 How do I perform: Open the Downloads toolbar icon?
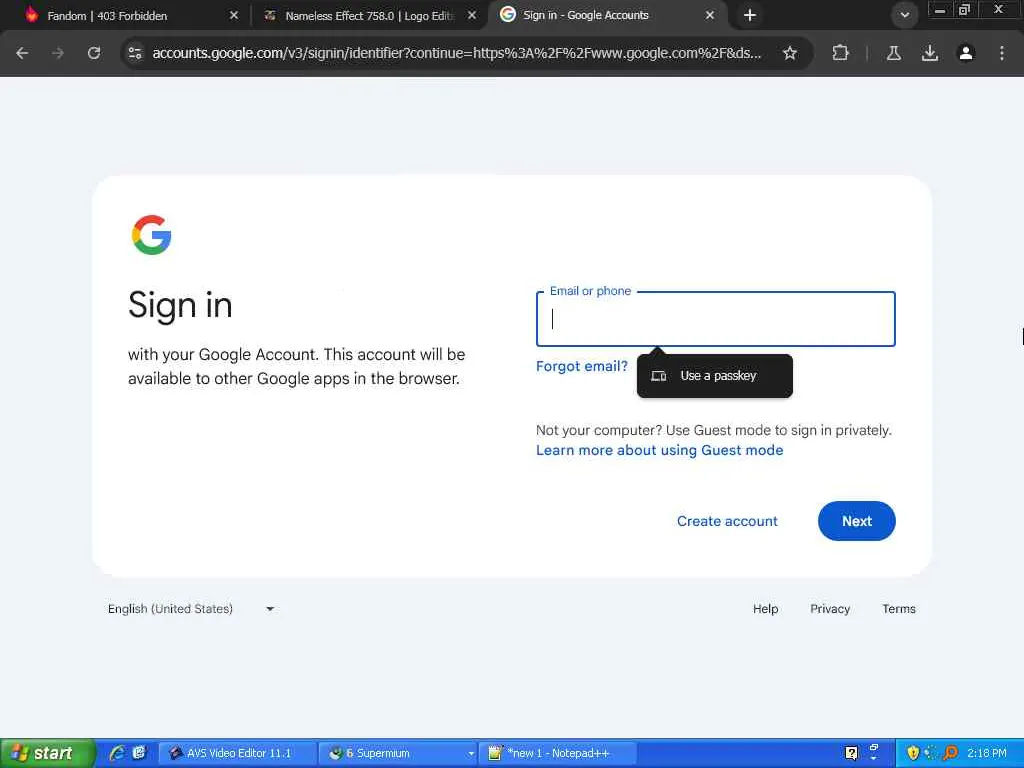(x=930, y=53)
